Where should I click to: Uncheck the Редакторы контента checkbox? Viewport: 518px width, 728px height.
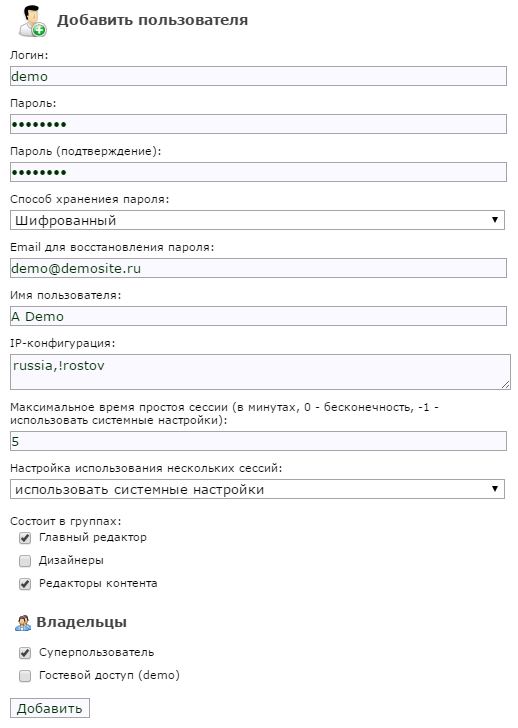point(25,584)
